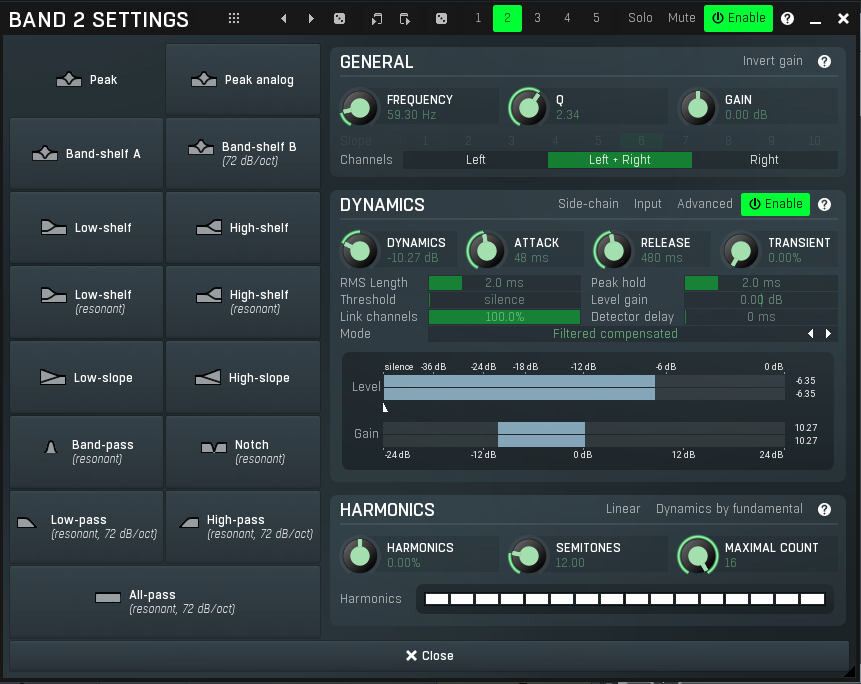Viewport: 861px width, 684px height.
Task: Click the Frequency knob
Action: [x=360, y=108]
